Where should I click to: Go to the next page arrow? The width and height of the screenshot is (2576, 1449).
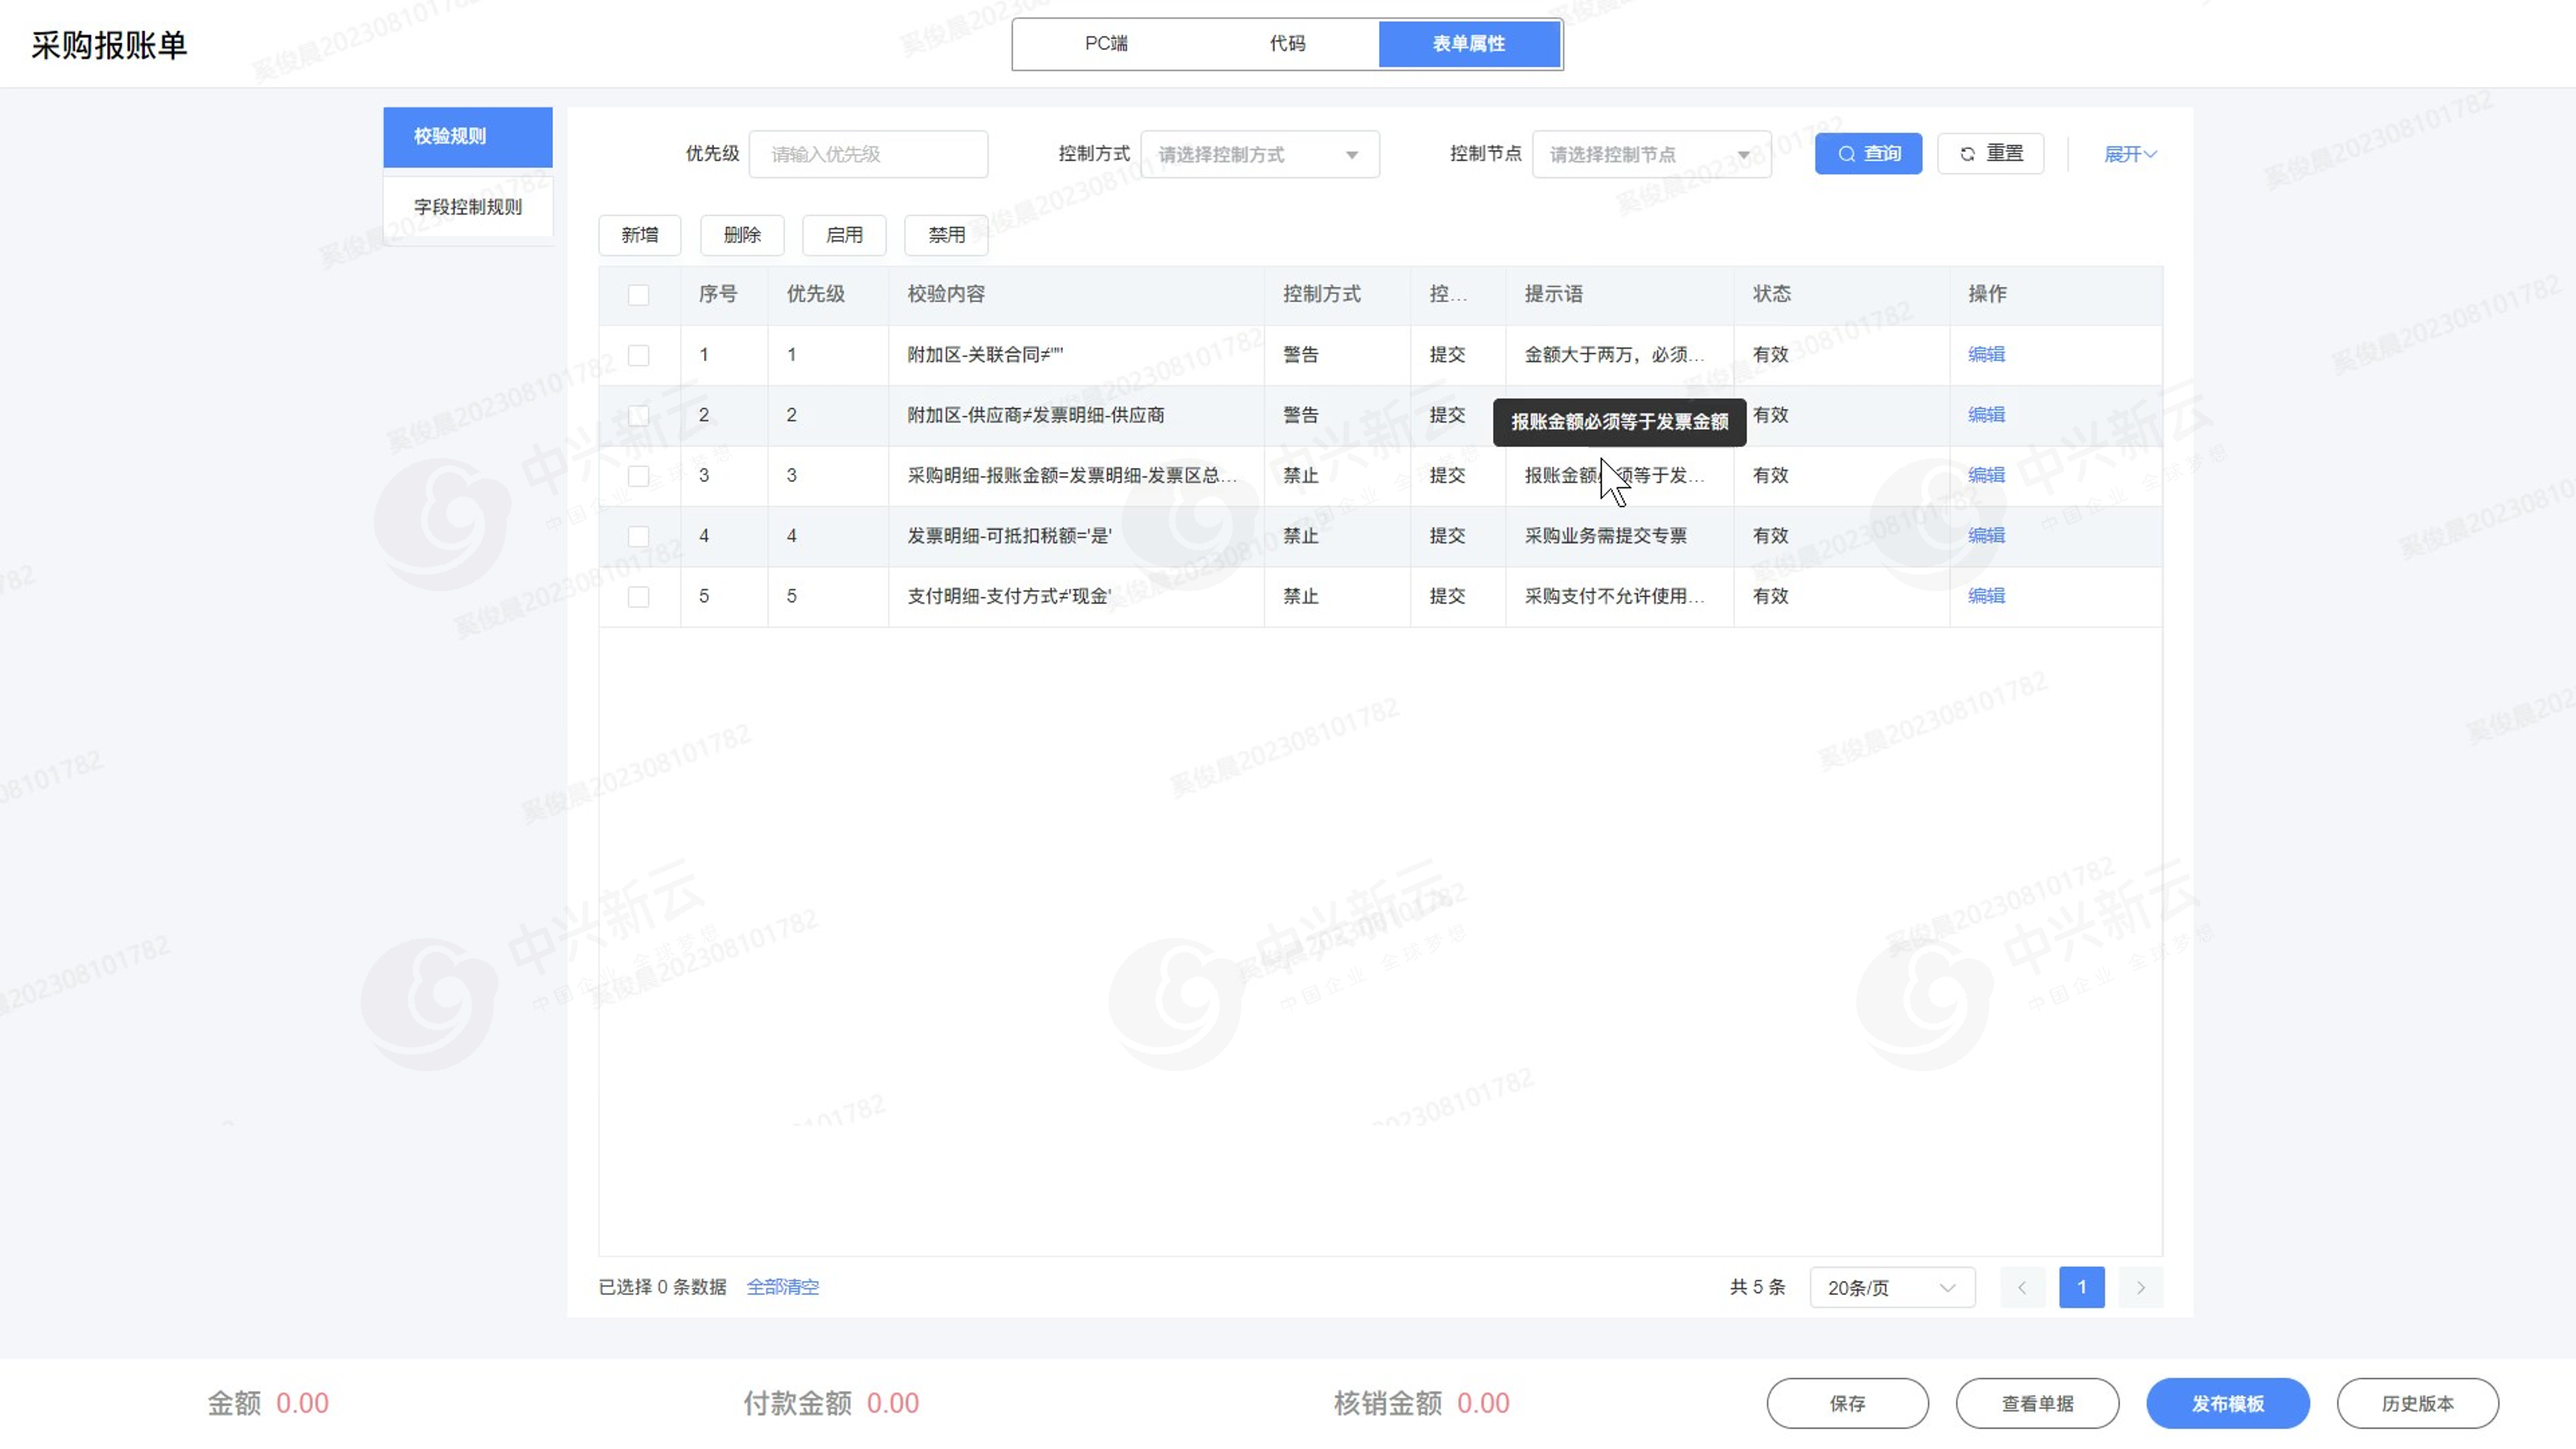[2140, 1287]
